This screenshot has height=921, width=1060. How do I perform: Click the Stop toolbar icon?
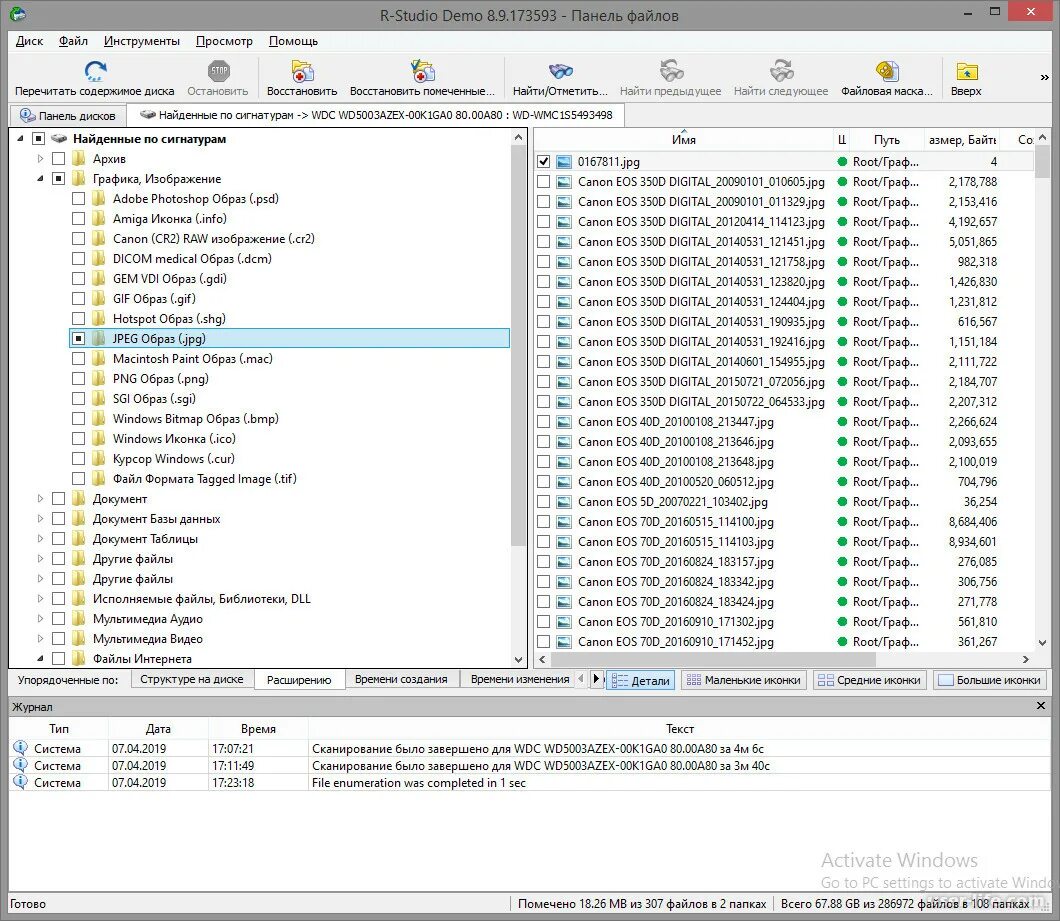(x=218, y=71)
